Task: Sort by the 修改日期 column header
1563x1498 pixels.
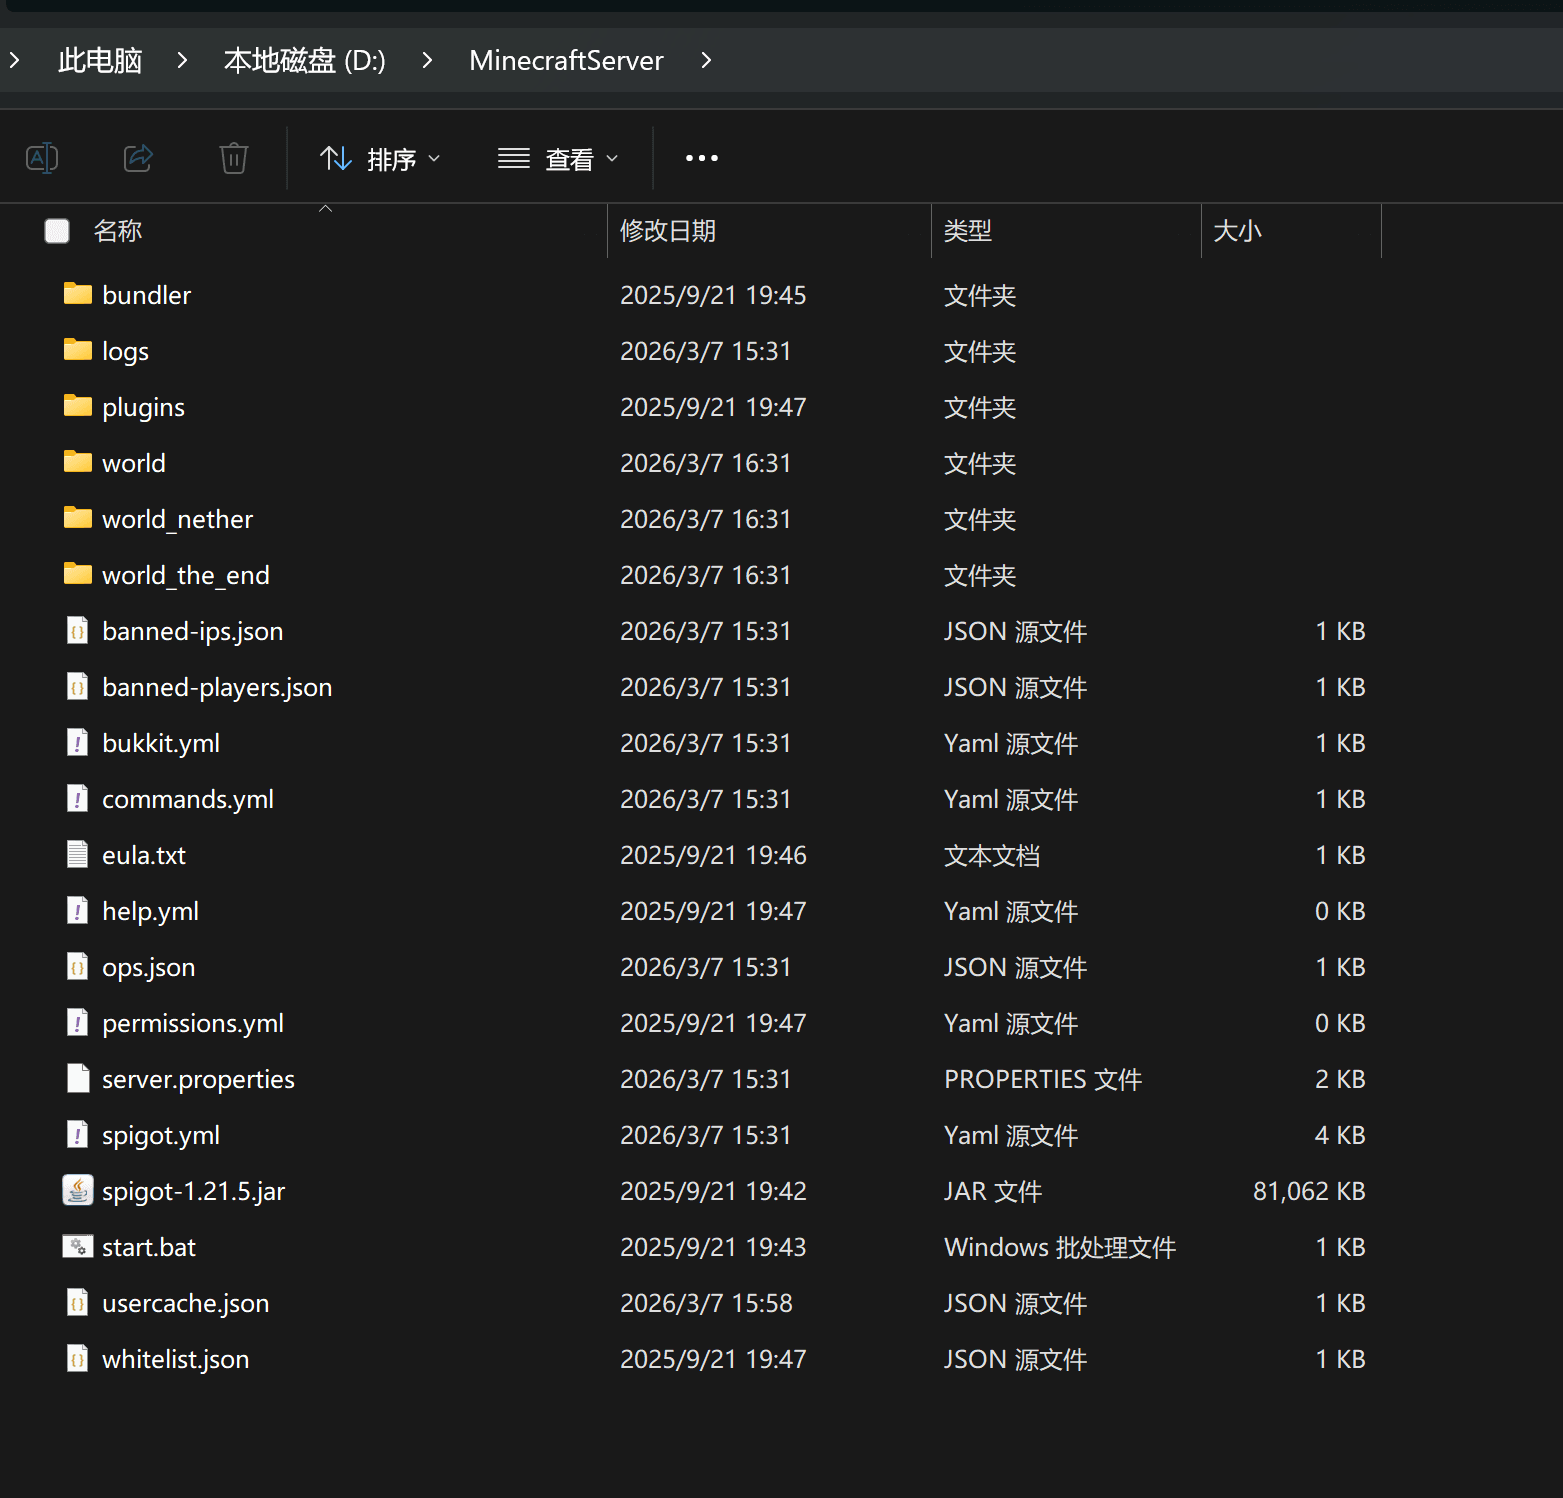Action: (668, 231)
